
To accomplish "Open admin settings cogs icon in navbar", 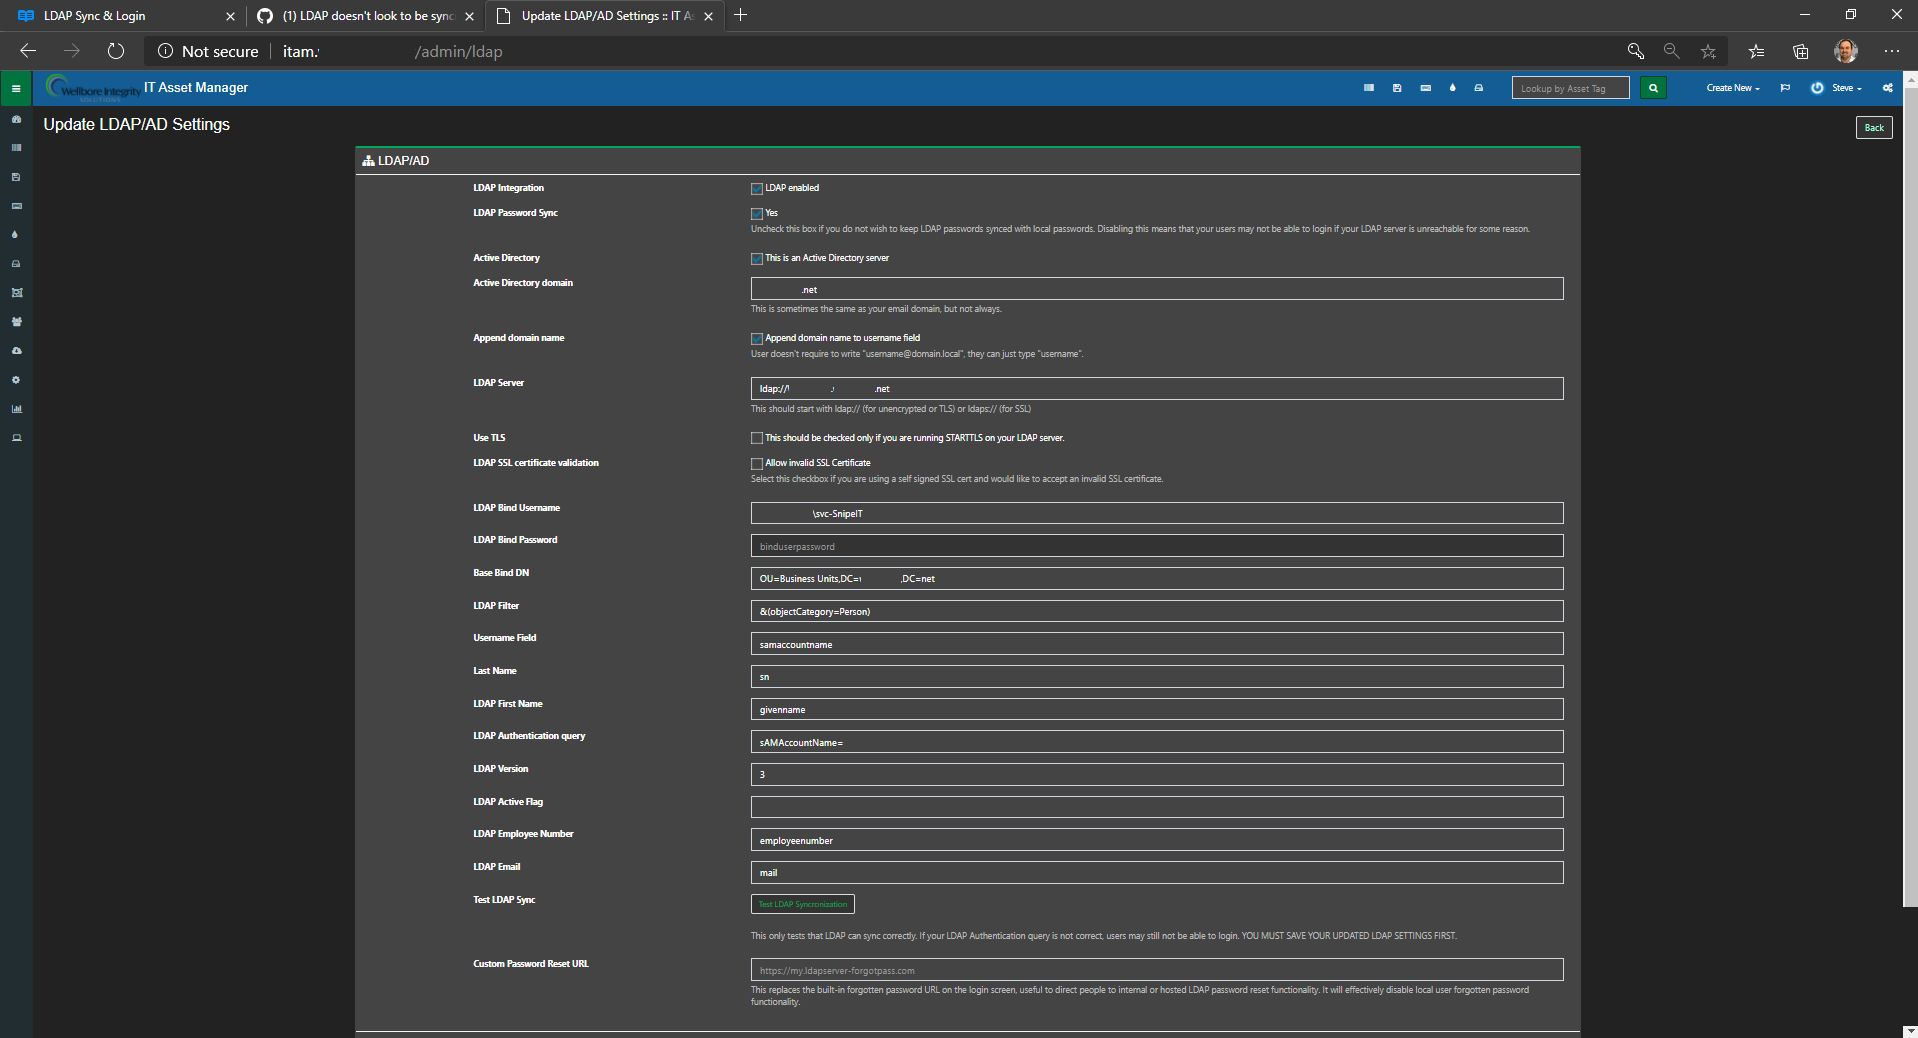I will tap(1888, 88).
